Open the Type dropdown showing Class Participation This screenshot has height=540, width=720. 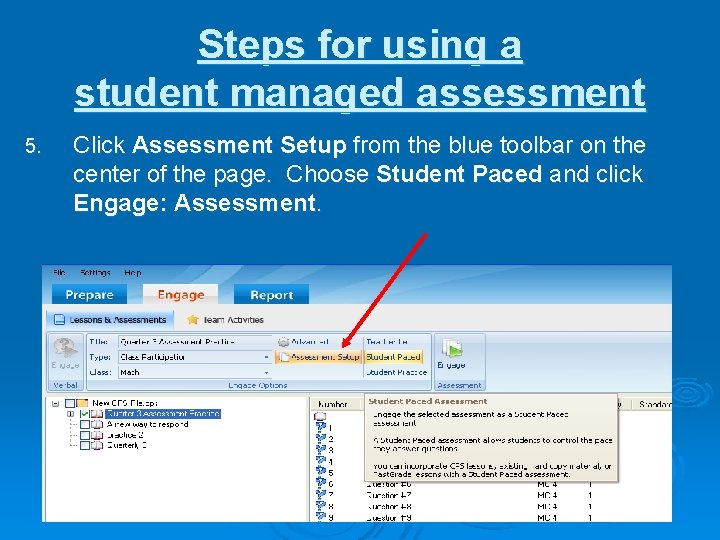point(266,357)
